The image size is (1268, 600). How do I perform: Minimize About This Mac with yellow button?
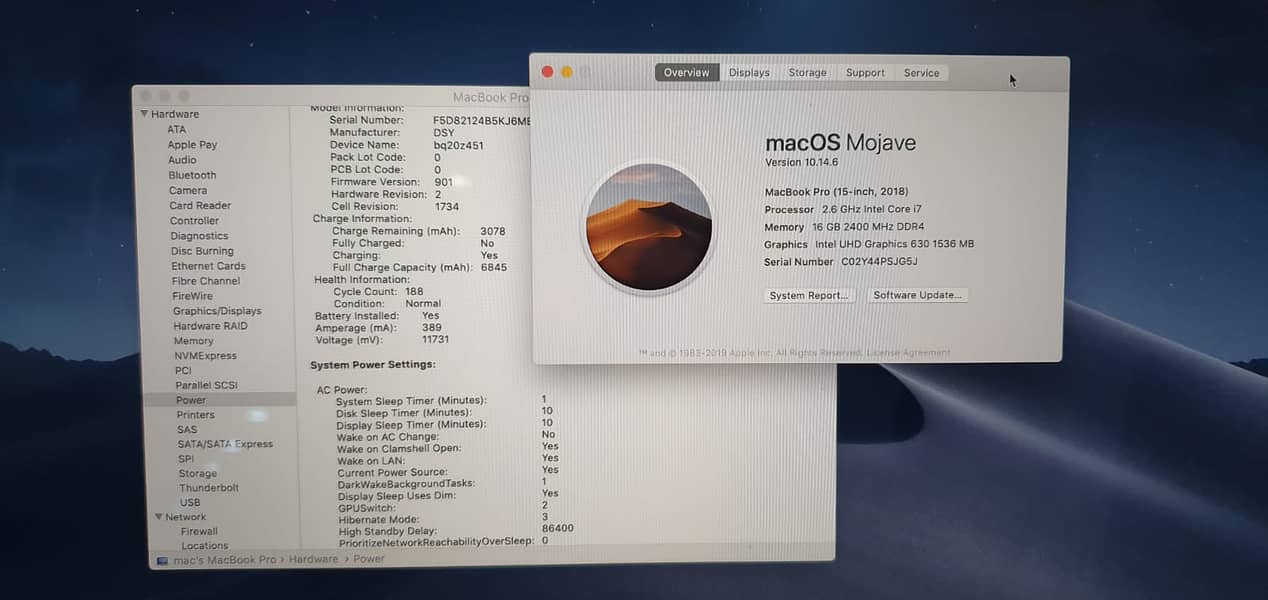pyautogui.click(x=566, y=72)
